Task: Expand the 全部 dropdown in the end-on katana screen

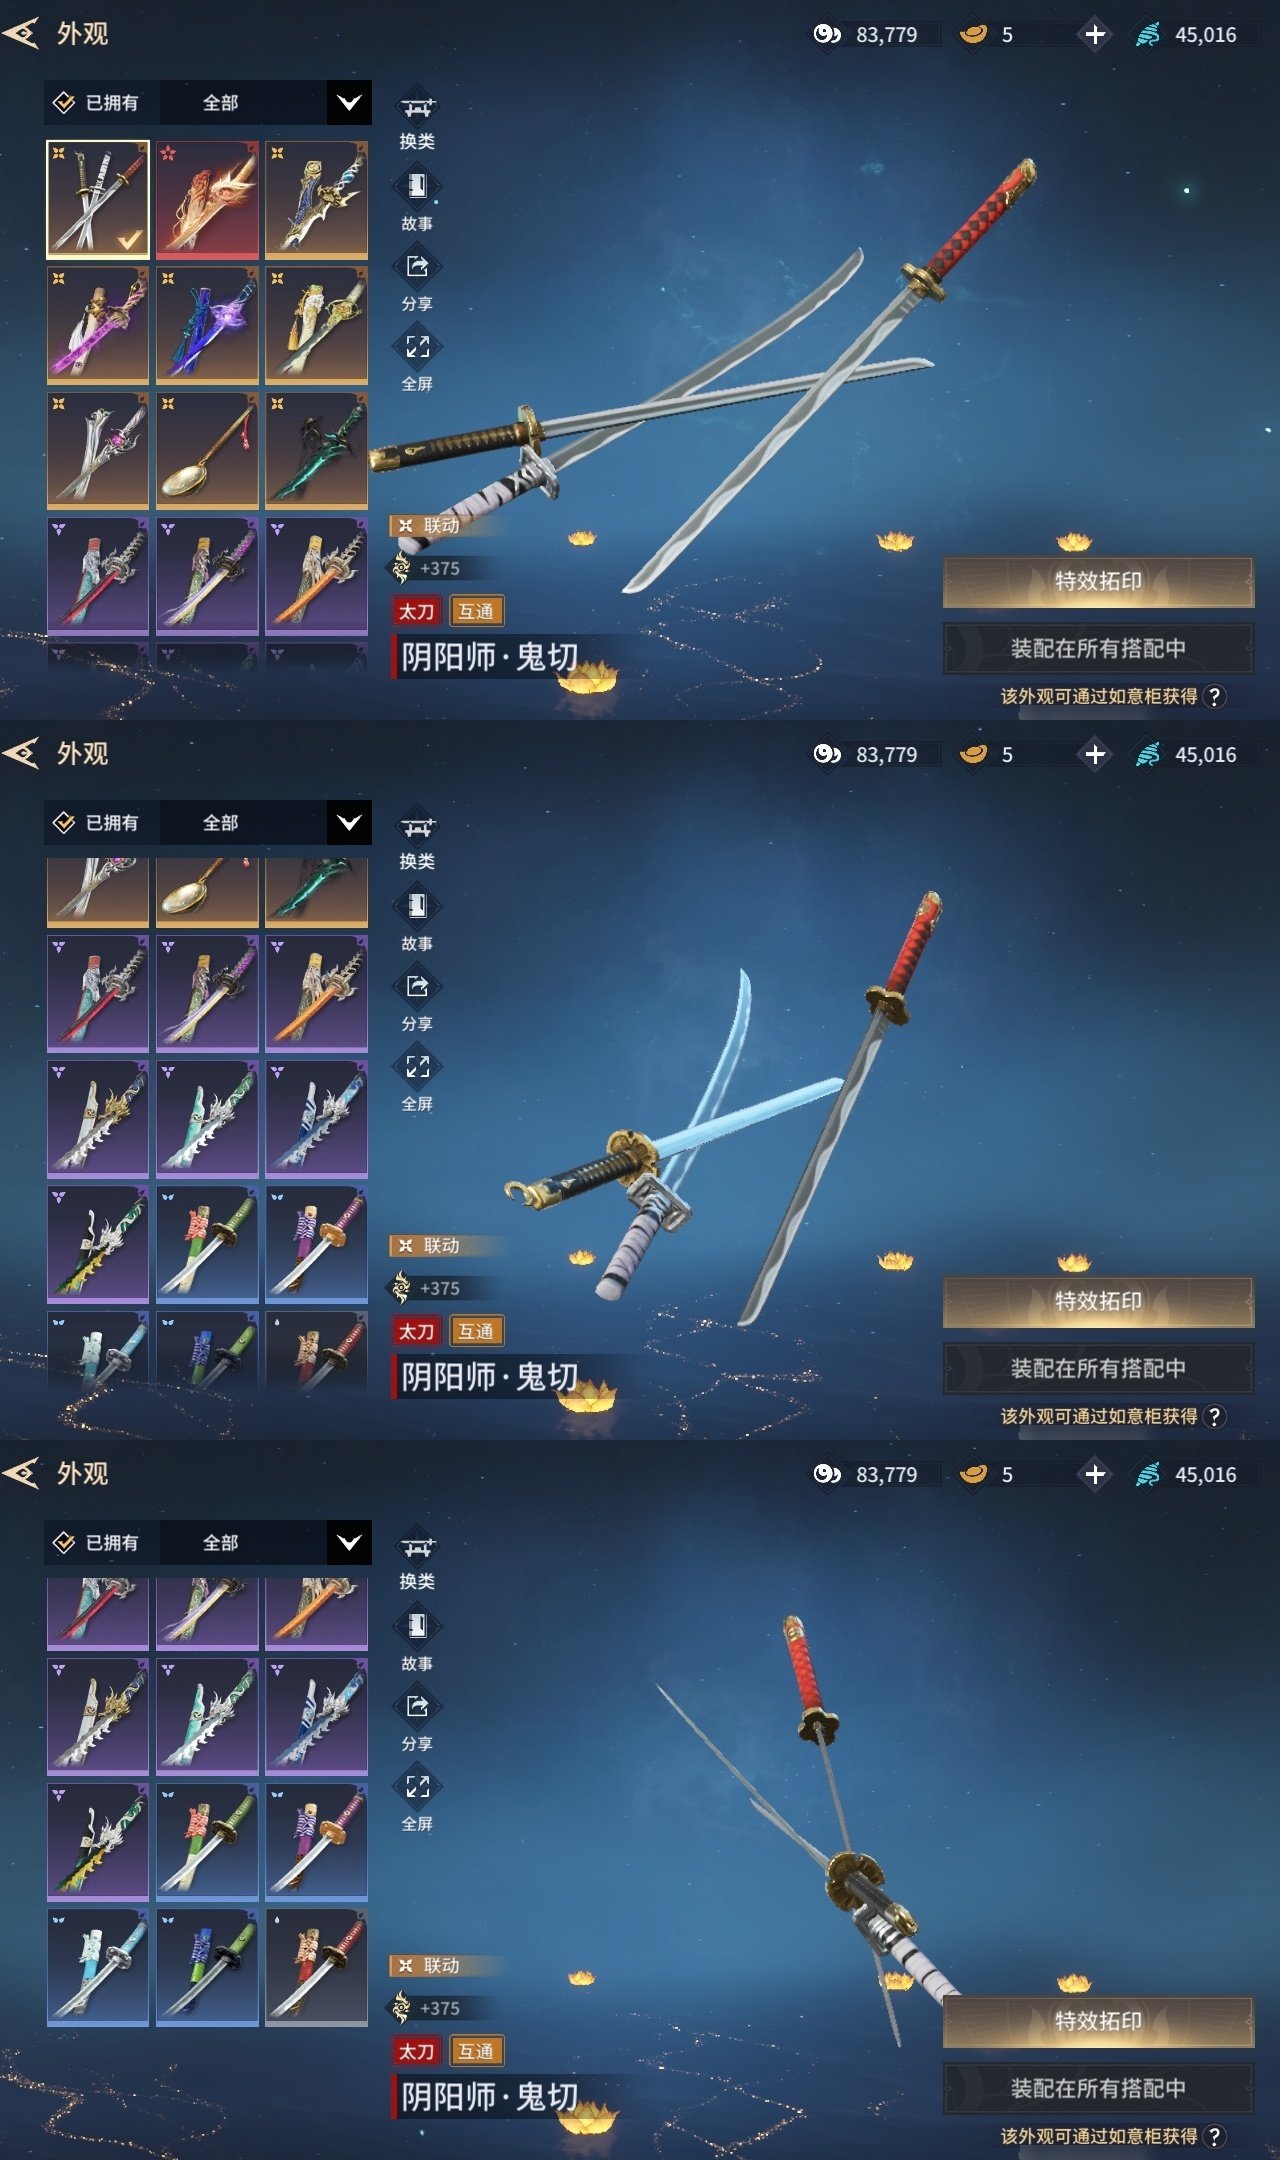Action: [349, 1542]
